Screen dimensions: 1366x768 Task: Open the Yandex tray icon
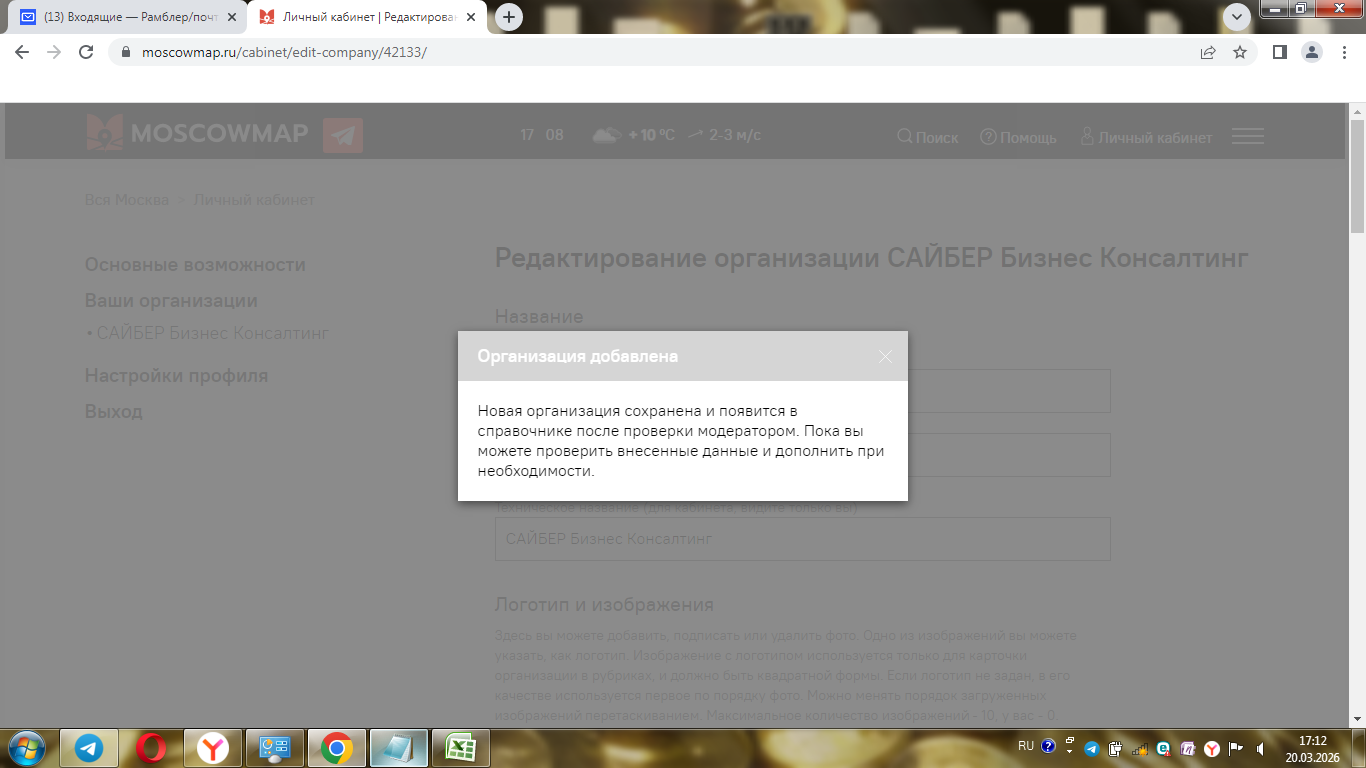[x=1212, y=748]
